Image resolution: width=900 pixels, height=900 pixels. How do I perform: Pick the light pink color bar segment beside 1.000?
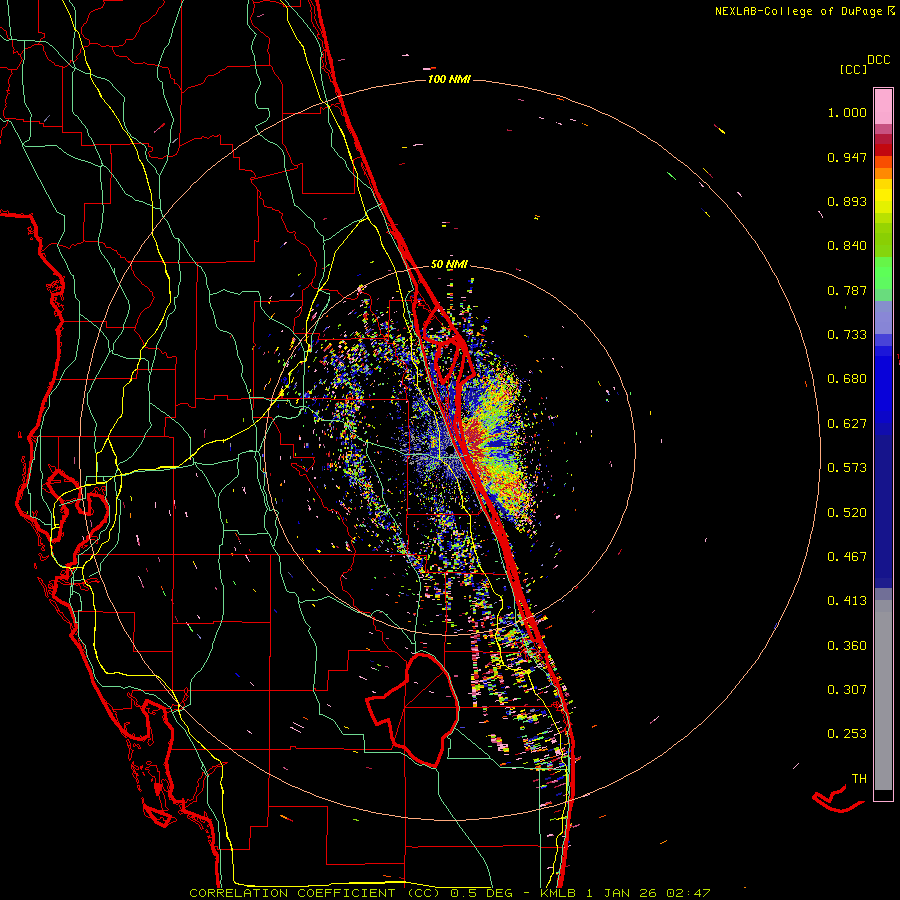tap(883, 107)
